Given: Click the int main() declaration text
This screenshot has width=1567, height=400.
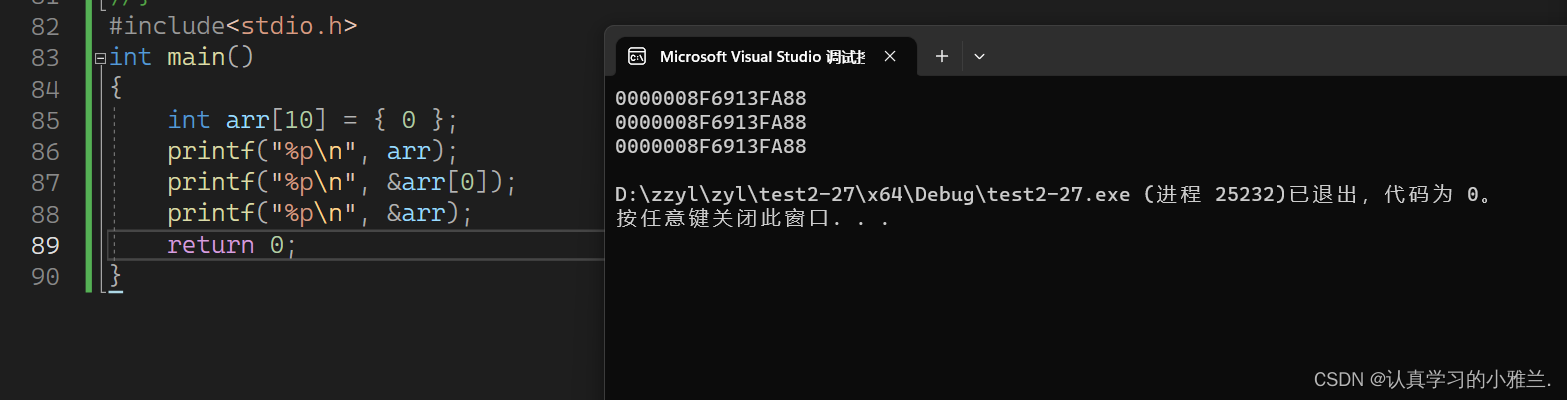Looking at the screenshot, I should [x=182, y=58].
